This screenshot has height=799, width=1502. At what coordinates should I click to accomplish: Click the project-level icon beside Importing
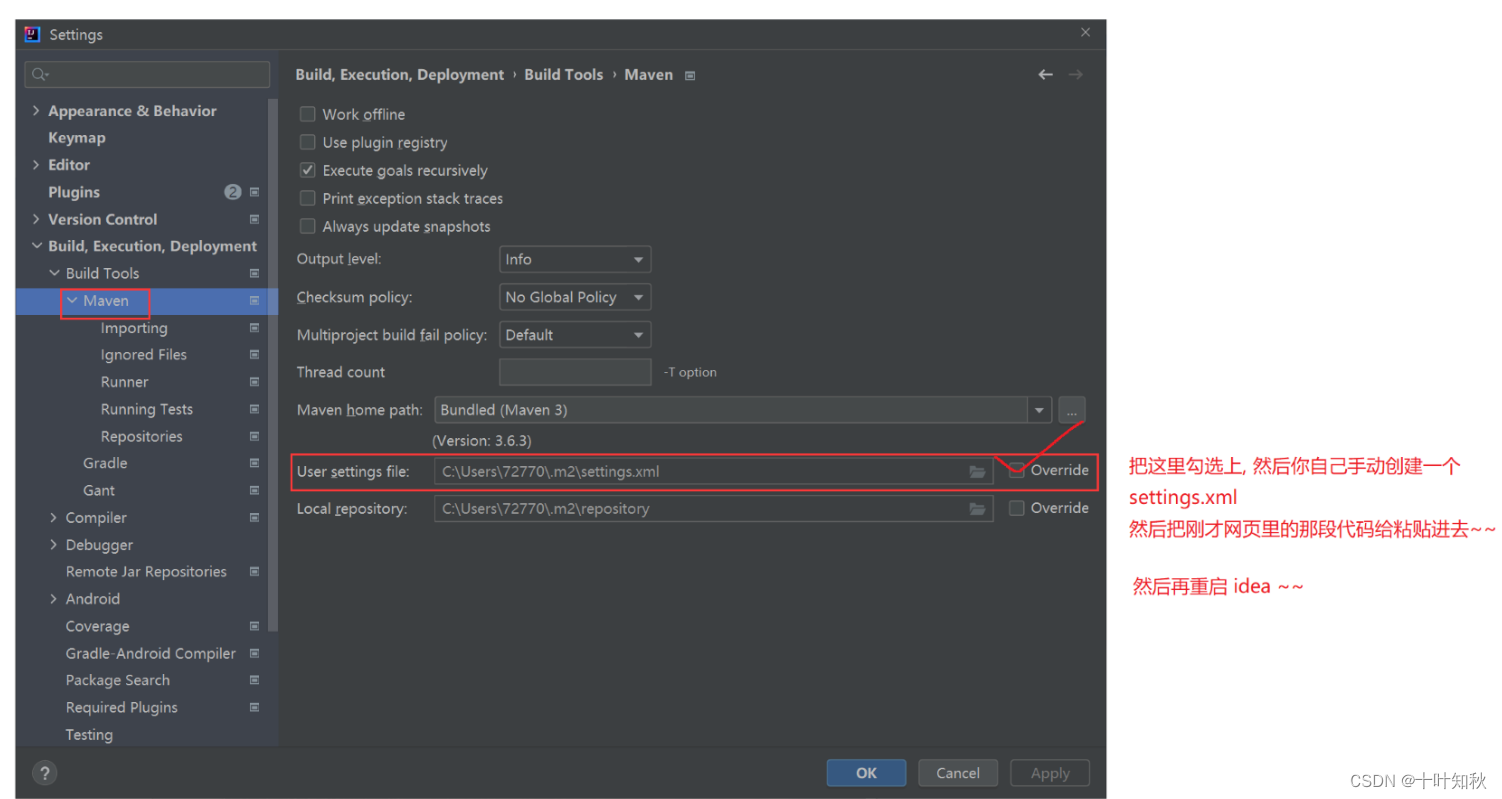pos(255,328)
